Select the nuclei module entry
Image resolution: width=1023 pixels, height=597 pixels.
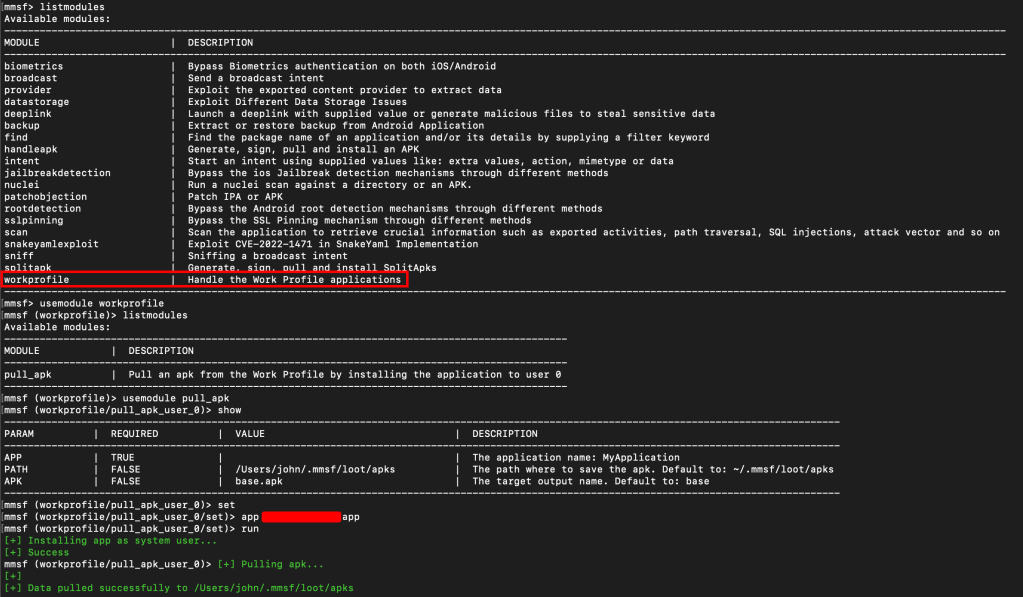[23, 185]
